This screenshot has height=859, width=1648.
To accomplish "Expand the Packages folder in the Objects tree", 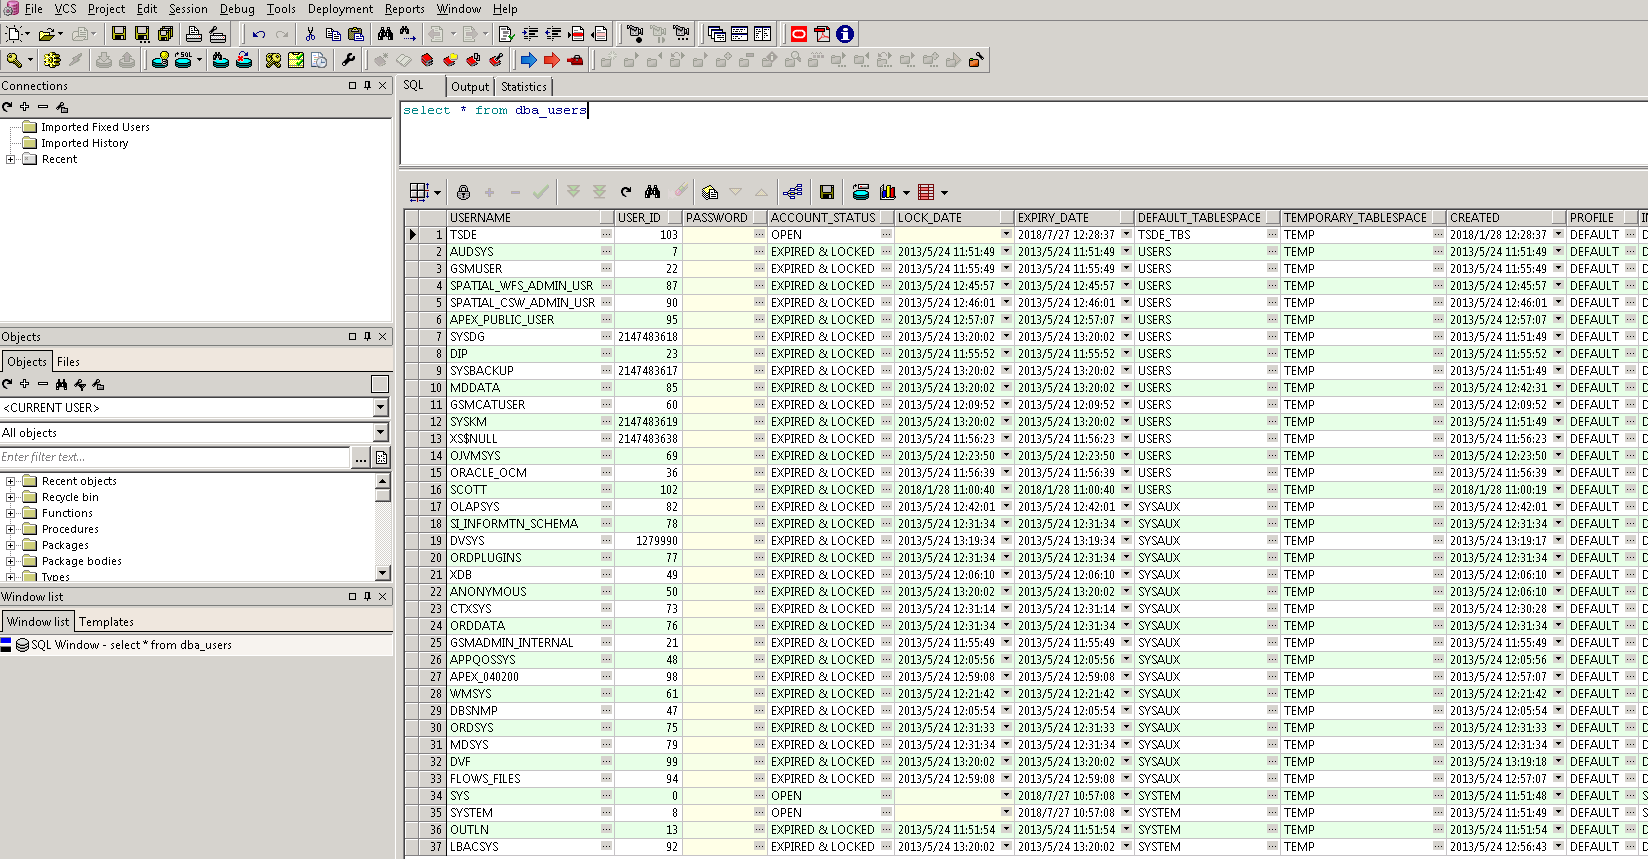I will coord(11,545).
